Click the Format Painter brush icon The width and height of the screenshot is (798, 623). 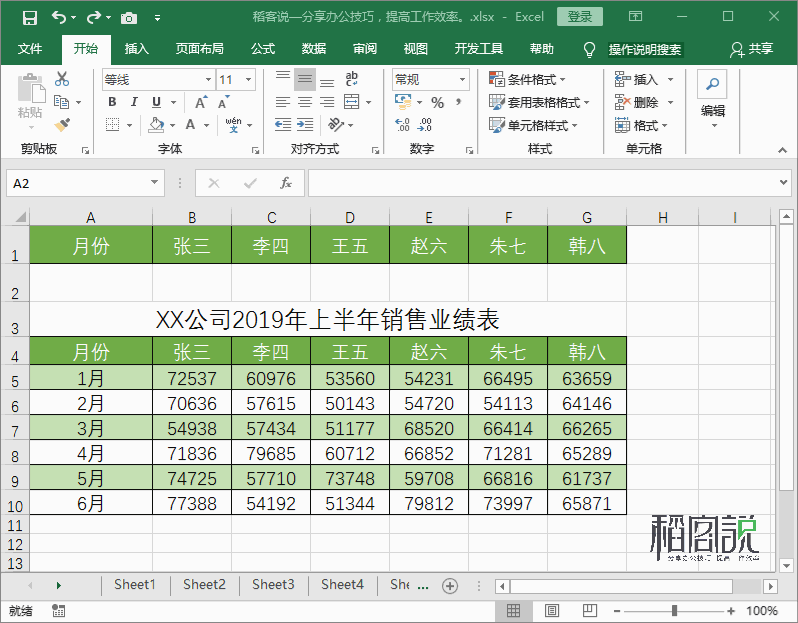pyautogui.click(x=62, y=125)
